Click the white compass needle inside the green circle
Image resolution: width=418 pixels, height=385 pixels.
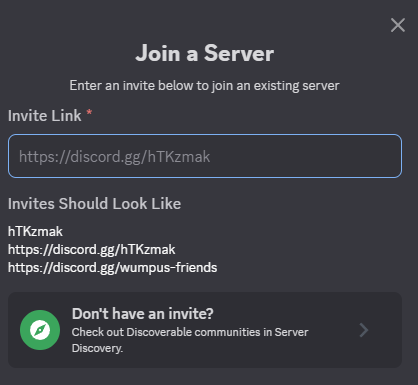point(40,330)
